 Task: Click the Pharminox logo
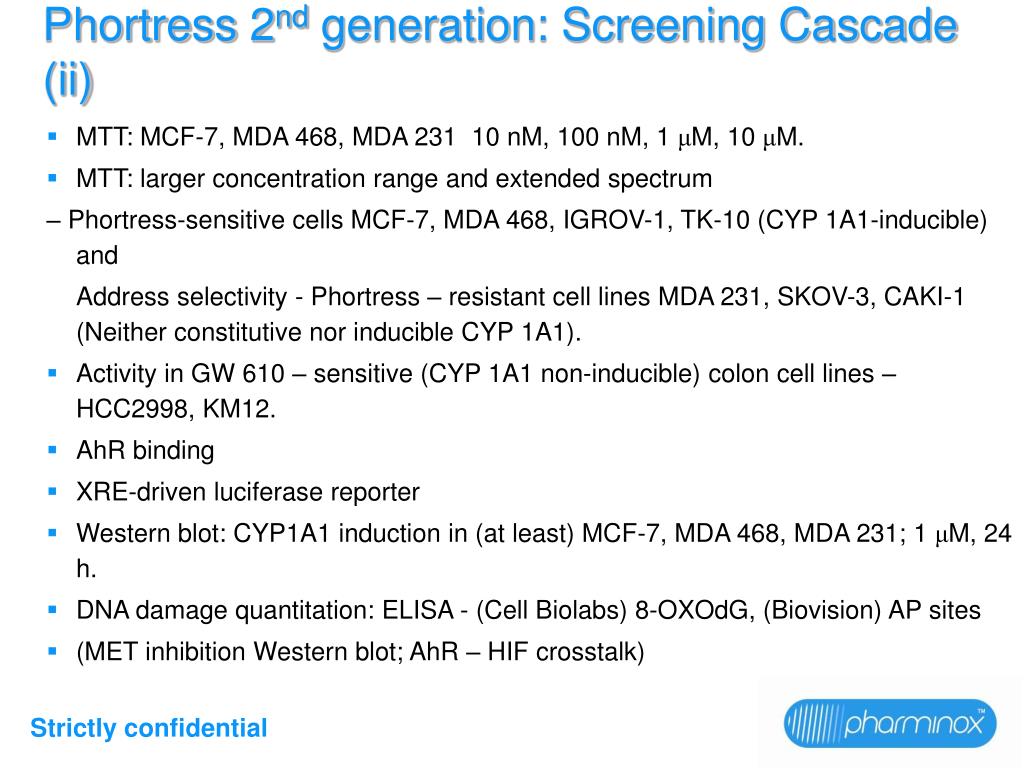tap(889, 723)
